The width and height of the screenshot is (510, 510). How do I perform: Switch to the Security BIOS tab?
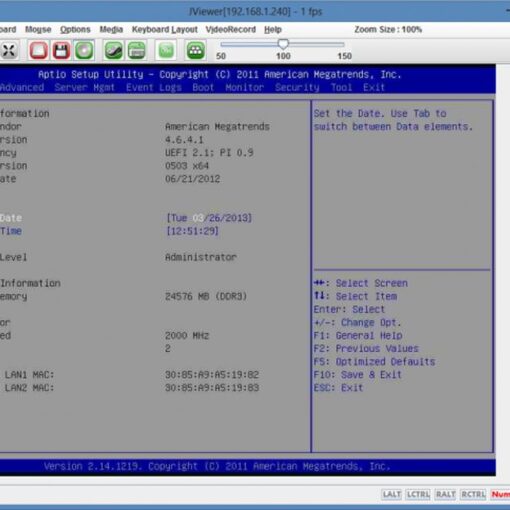click(297, 88)
